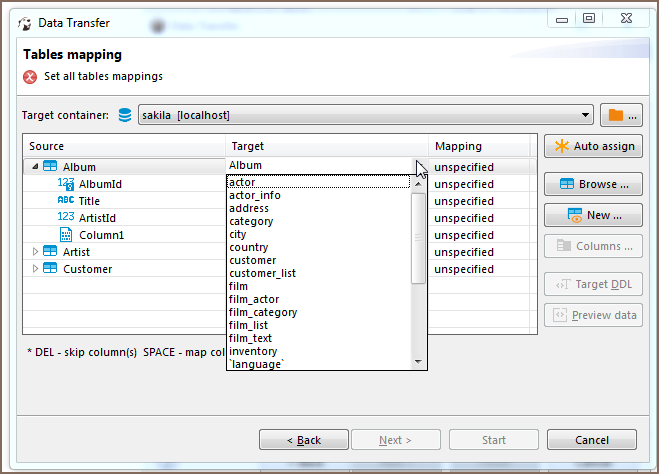Click the sakila database icon
This screenshot has width=659, height=474.
tap(125, 115)
